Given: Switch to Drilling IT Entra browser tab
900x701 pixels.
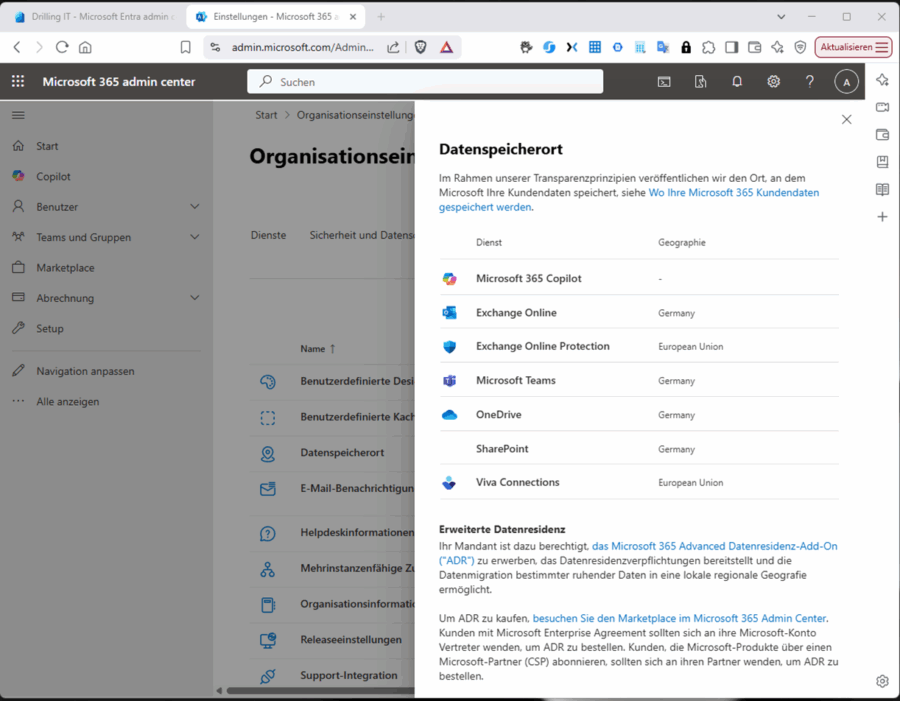Looking at the screenshot, I should [96, 17].
